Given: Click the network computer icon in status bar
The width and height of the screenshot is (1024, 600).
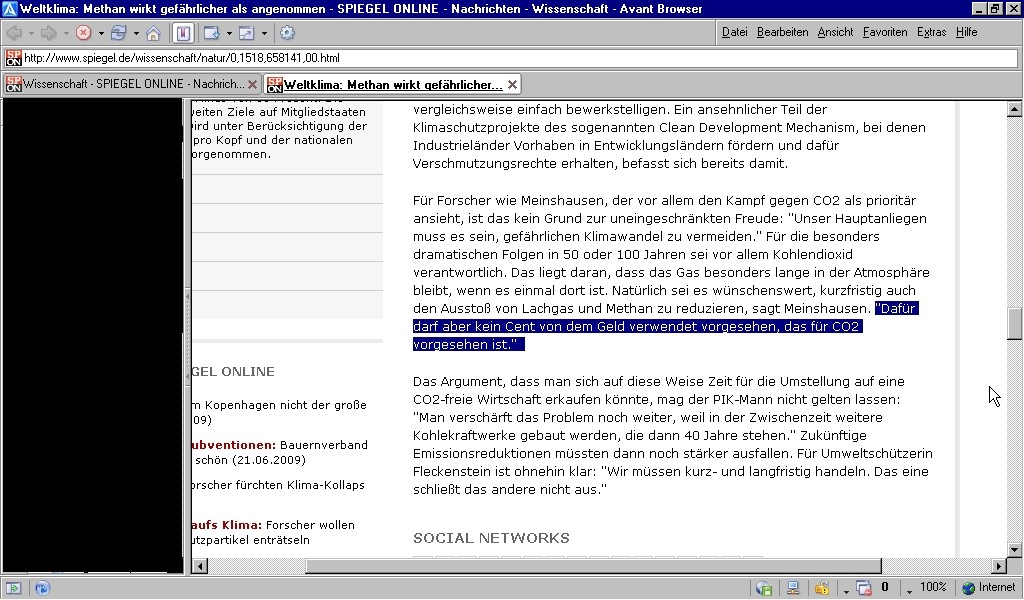Looking at the screenshot, I should [x=792, y=588].
